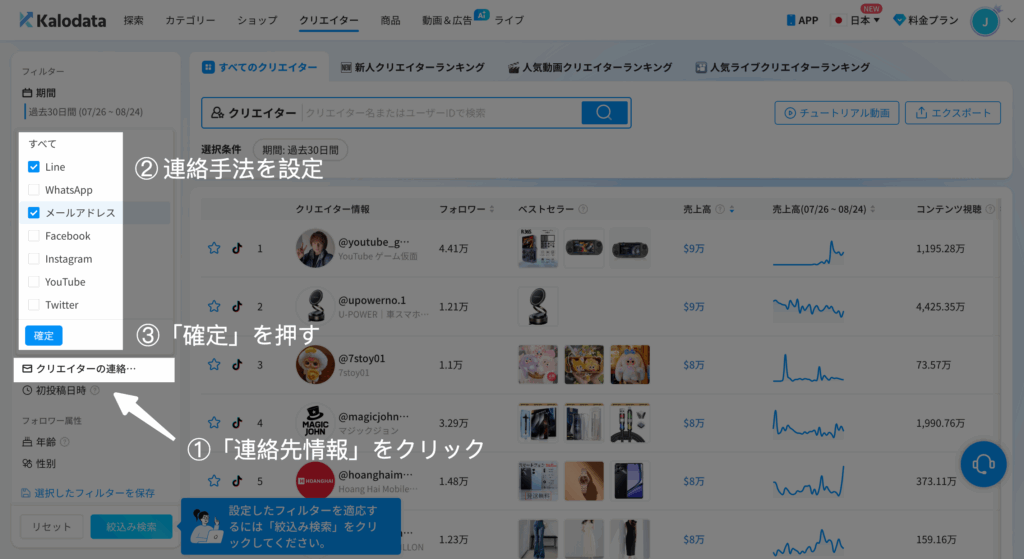The image size is (1024, 559).
Task: Remove the 期間: 過去30日間 condition tag
Action: (x=300, y=150)
